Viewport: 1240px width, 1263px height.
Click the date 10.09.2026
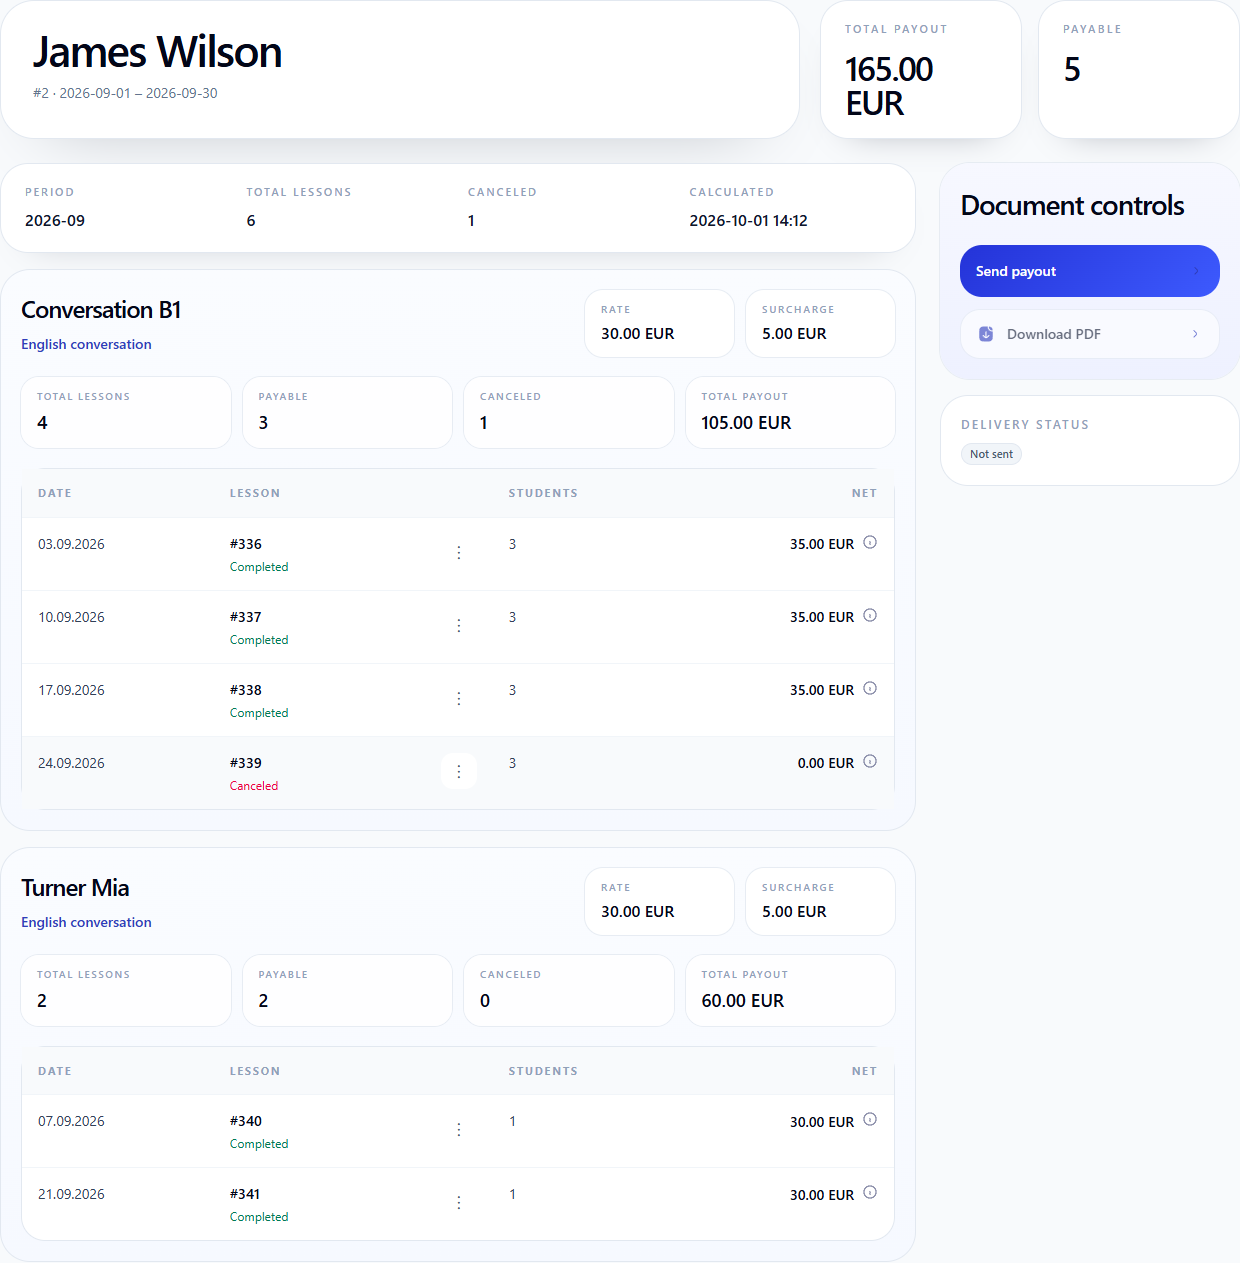(71, 617)
